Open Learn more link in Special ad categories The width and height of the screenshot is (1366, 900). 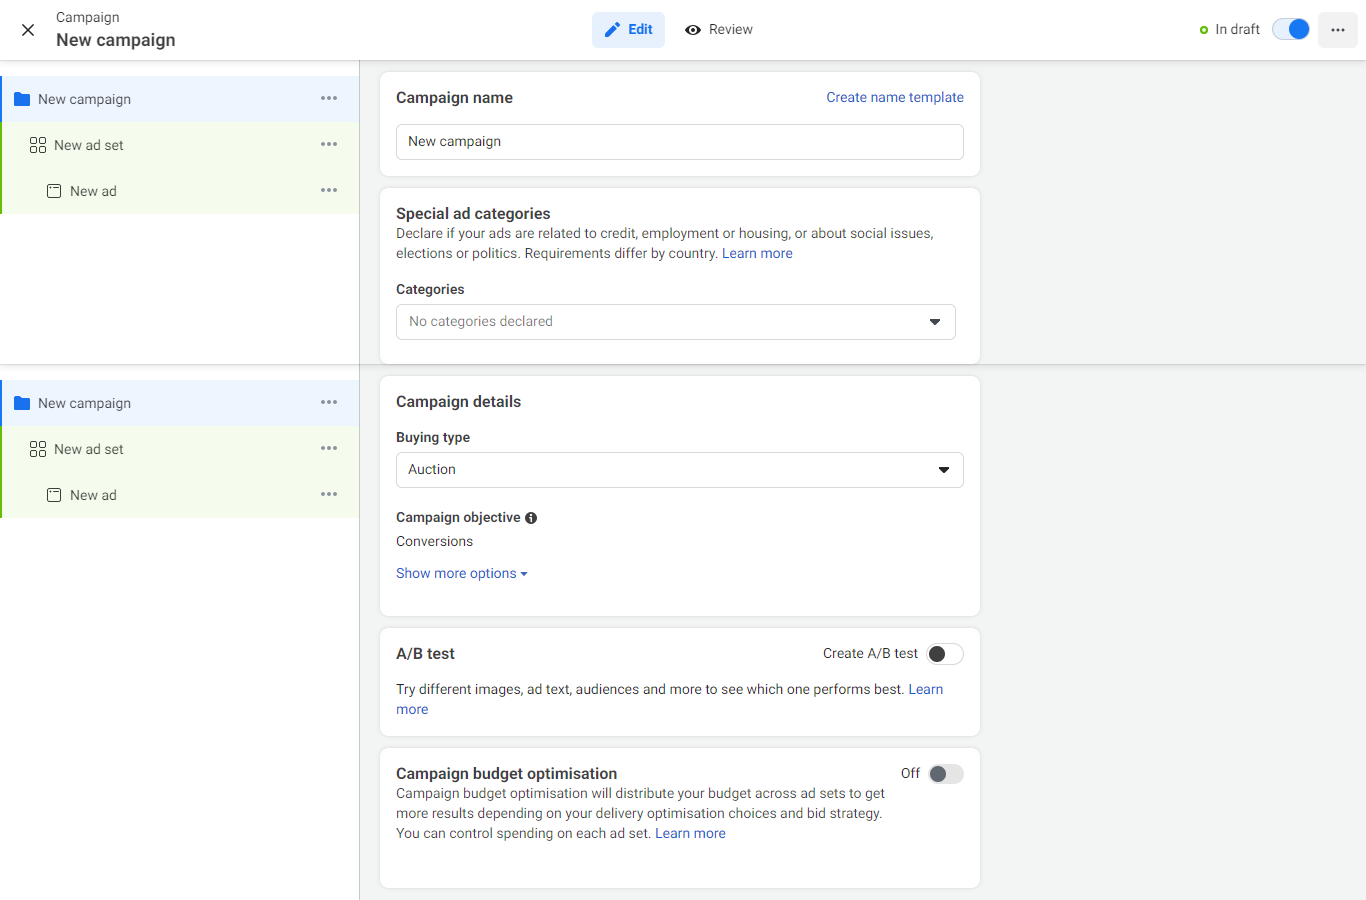(x=757, y=254)
